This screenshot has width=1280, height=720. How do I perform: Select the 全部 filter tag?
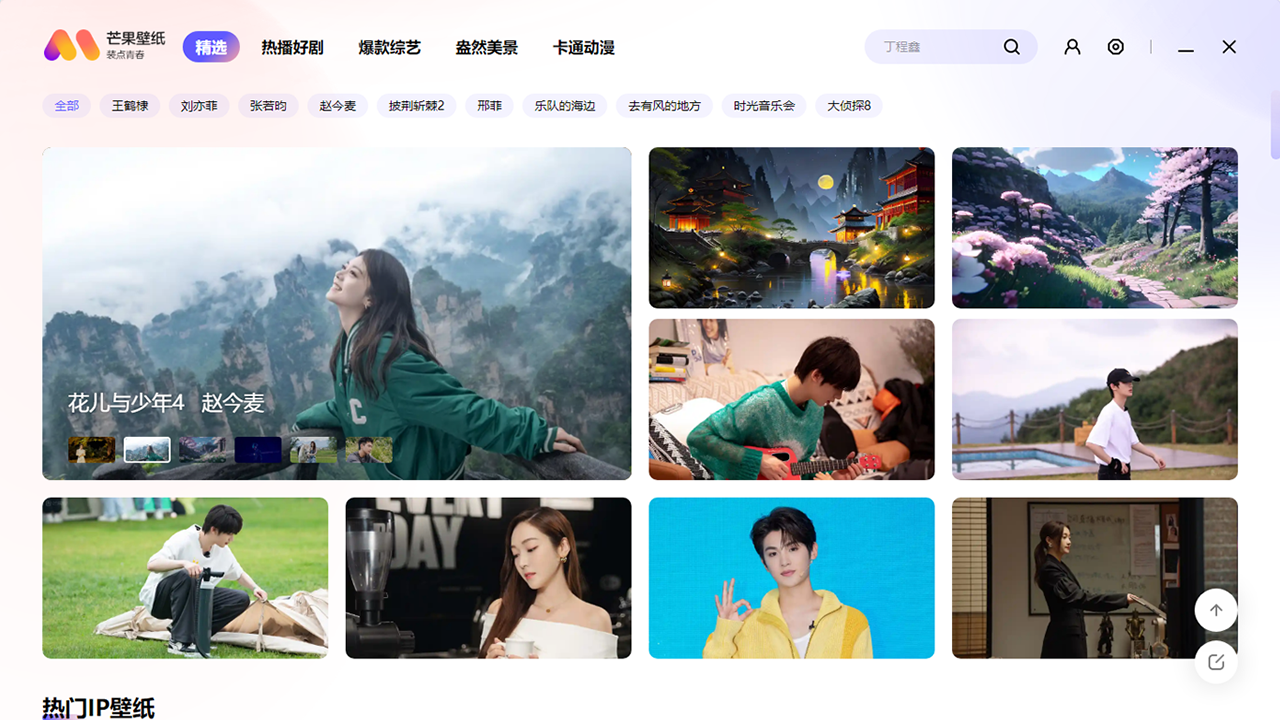pyautogui.click(x=66, y=105)
